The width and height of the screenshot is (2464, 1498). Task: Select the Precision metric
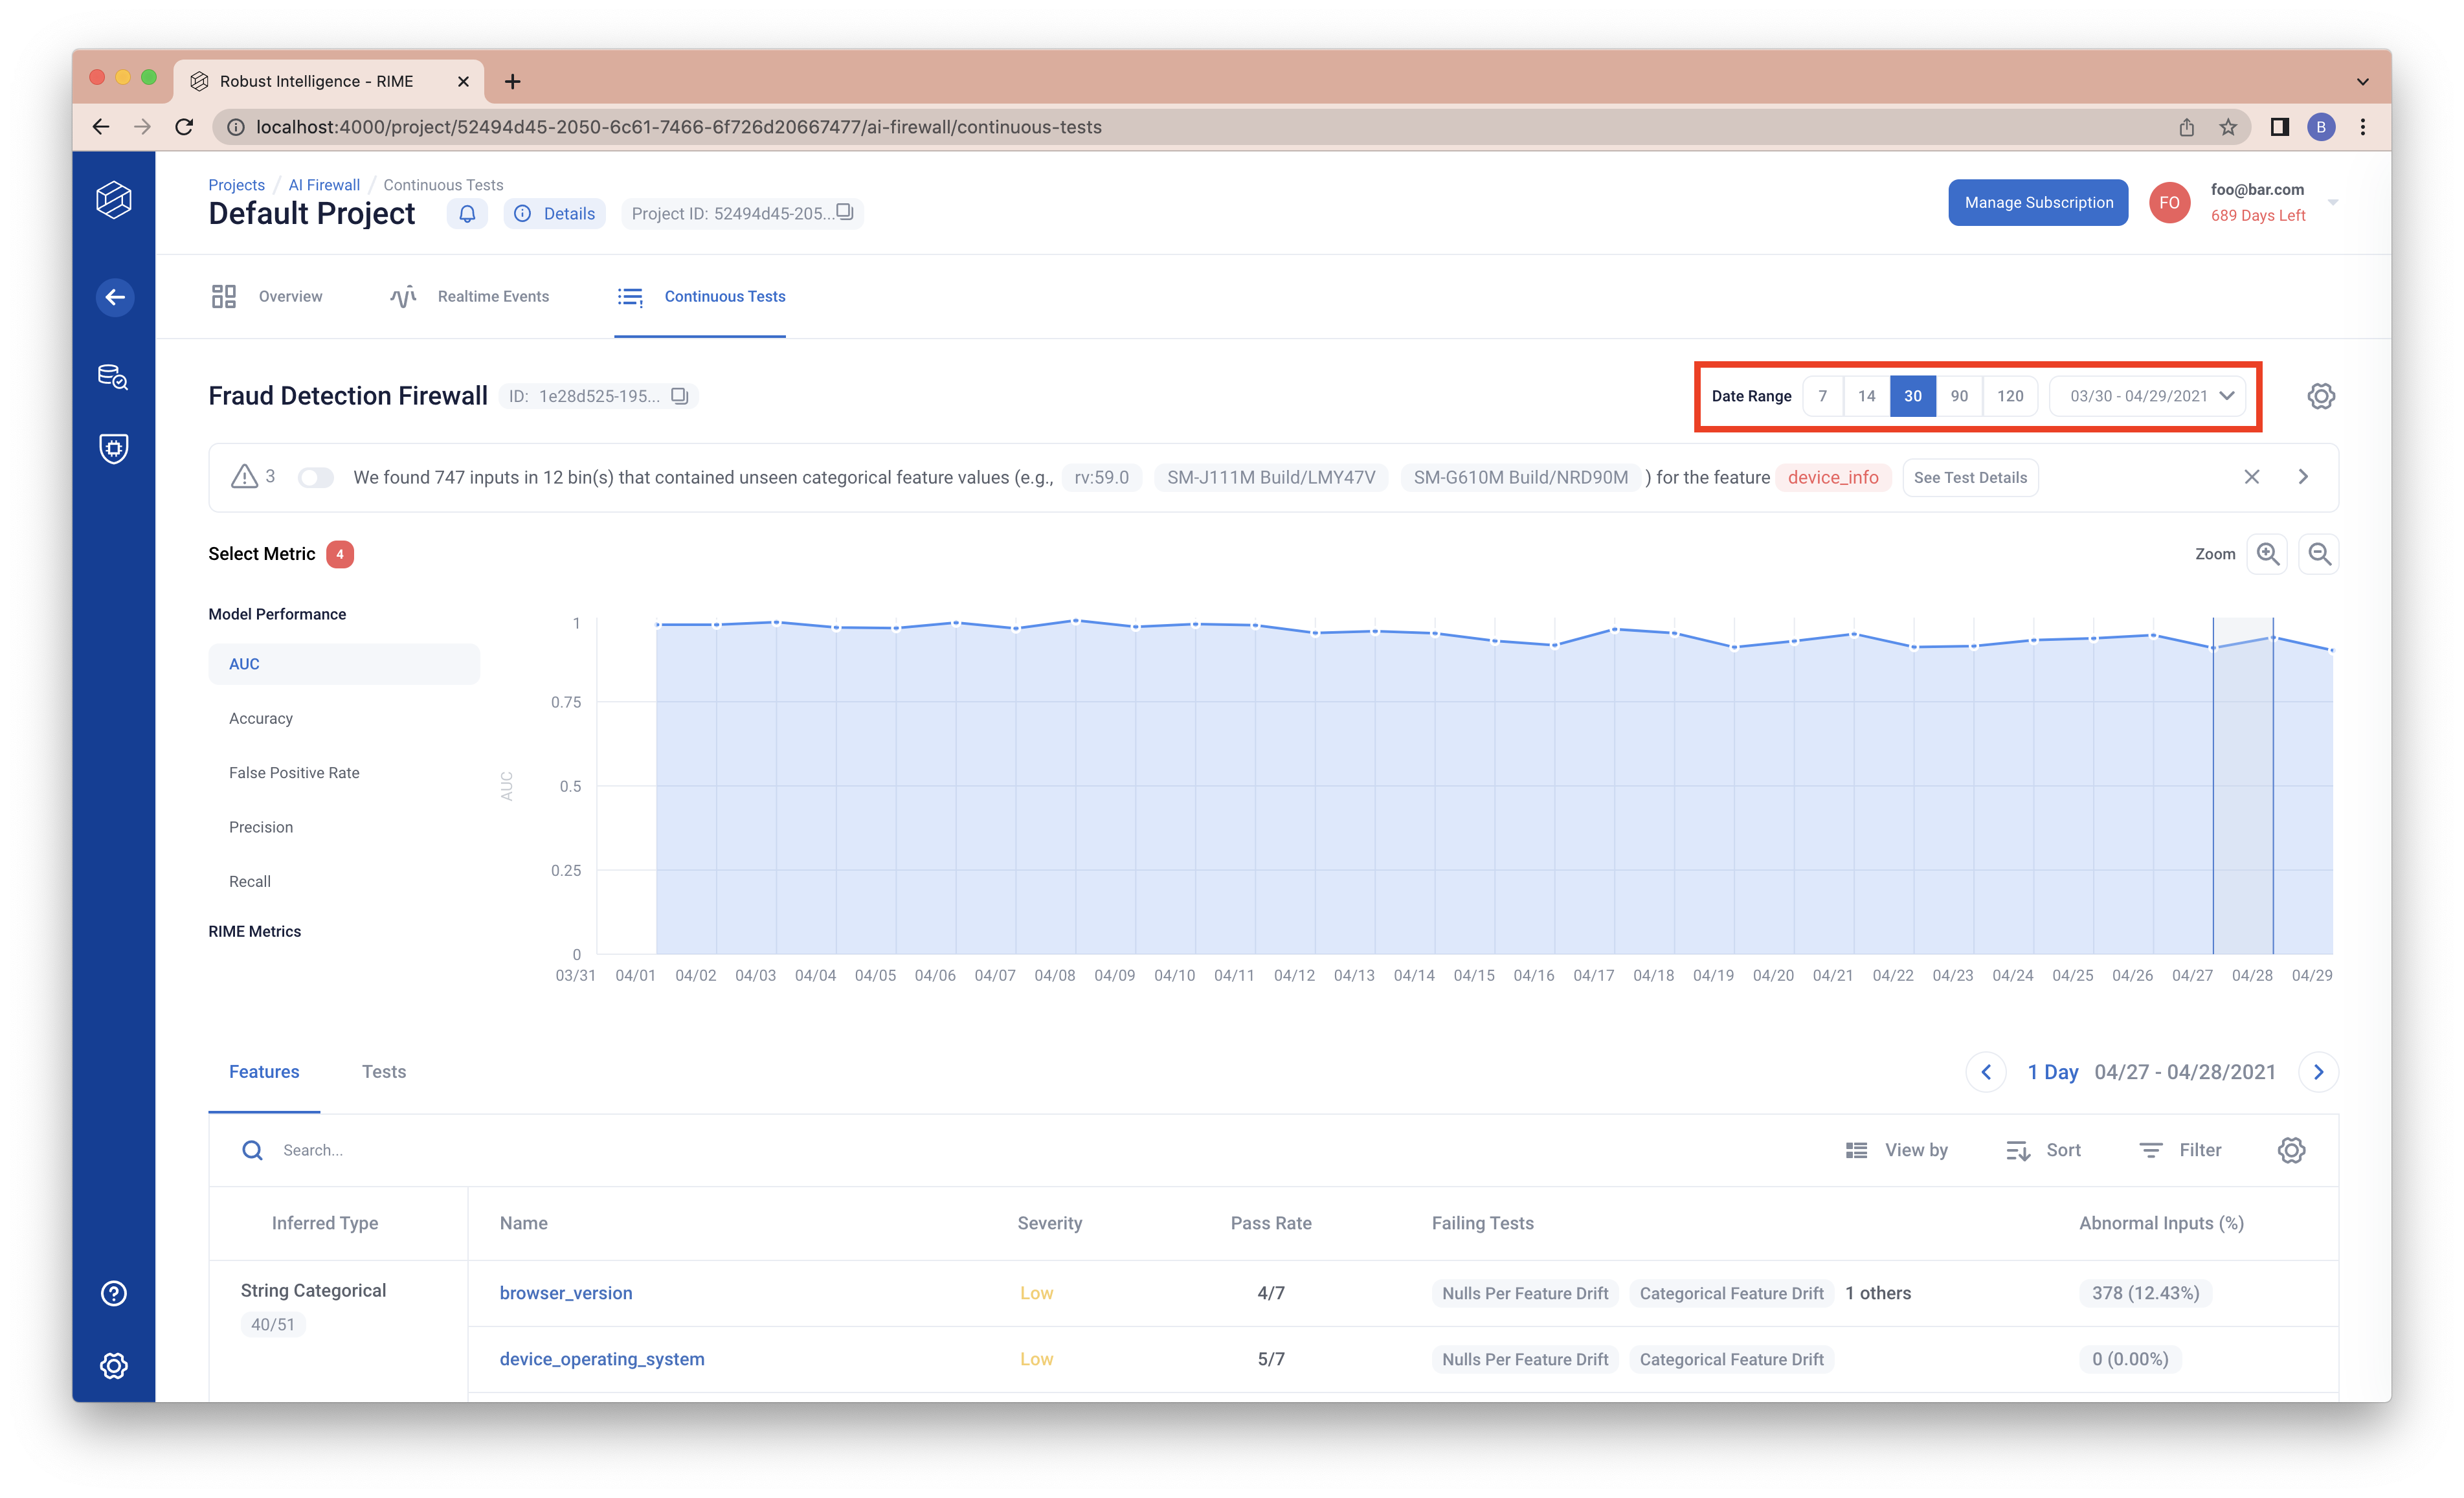click(261, 827)
